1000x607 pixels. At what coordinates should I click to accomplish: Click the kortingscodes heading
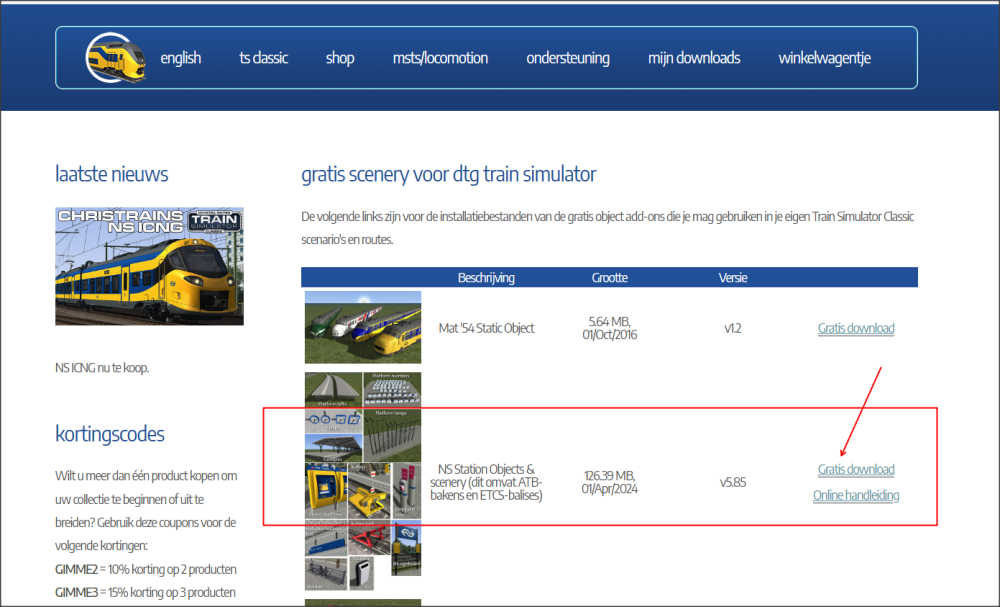click(110, 434)
